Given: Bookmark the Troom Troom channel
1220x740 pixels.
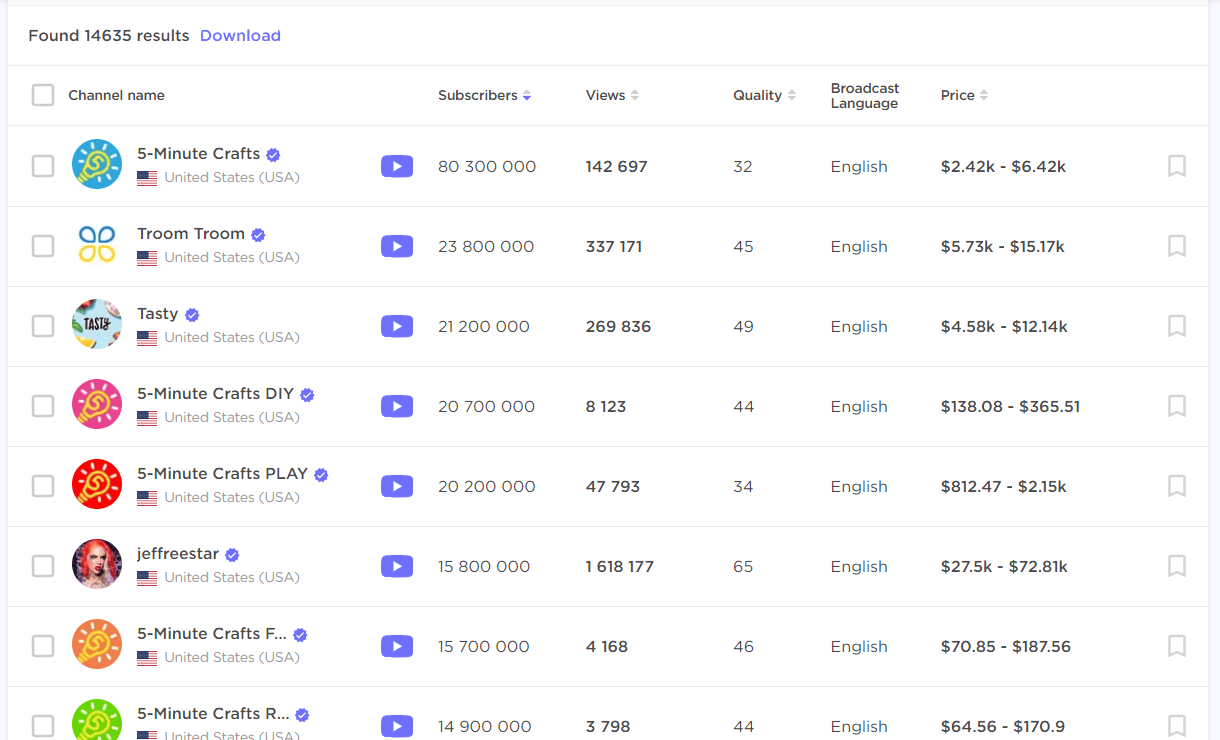Looking at the screenshot, I should click(1176, 246).
